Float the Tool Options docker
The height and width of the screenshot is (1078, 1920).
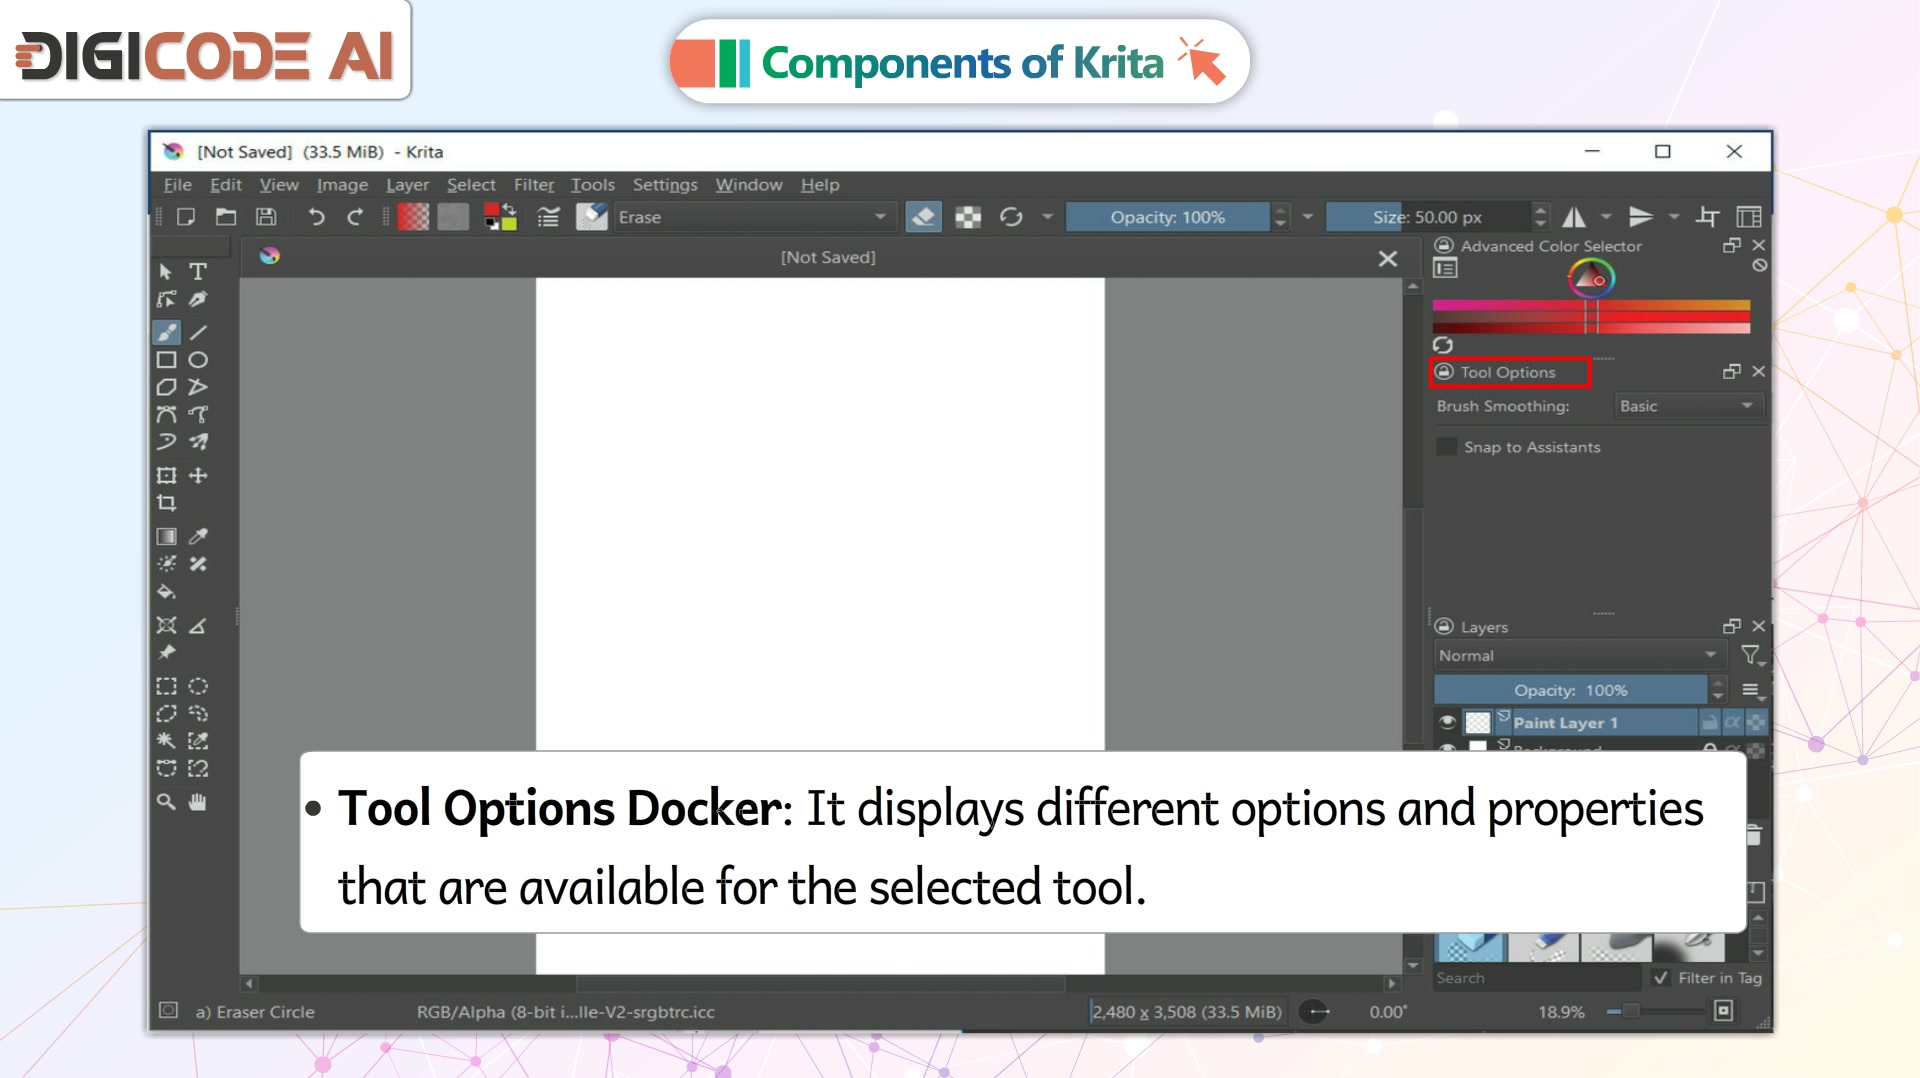tap(1732, 371)
